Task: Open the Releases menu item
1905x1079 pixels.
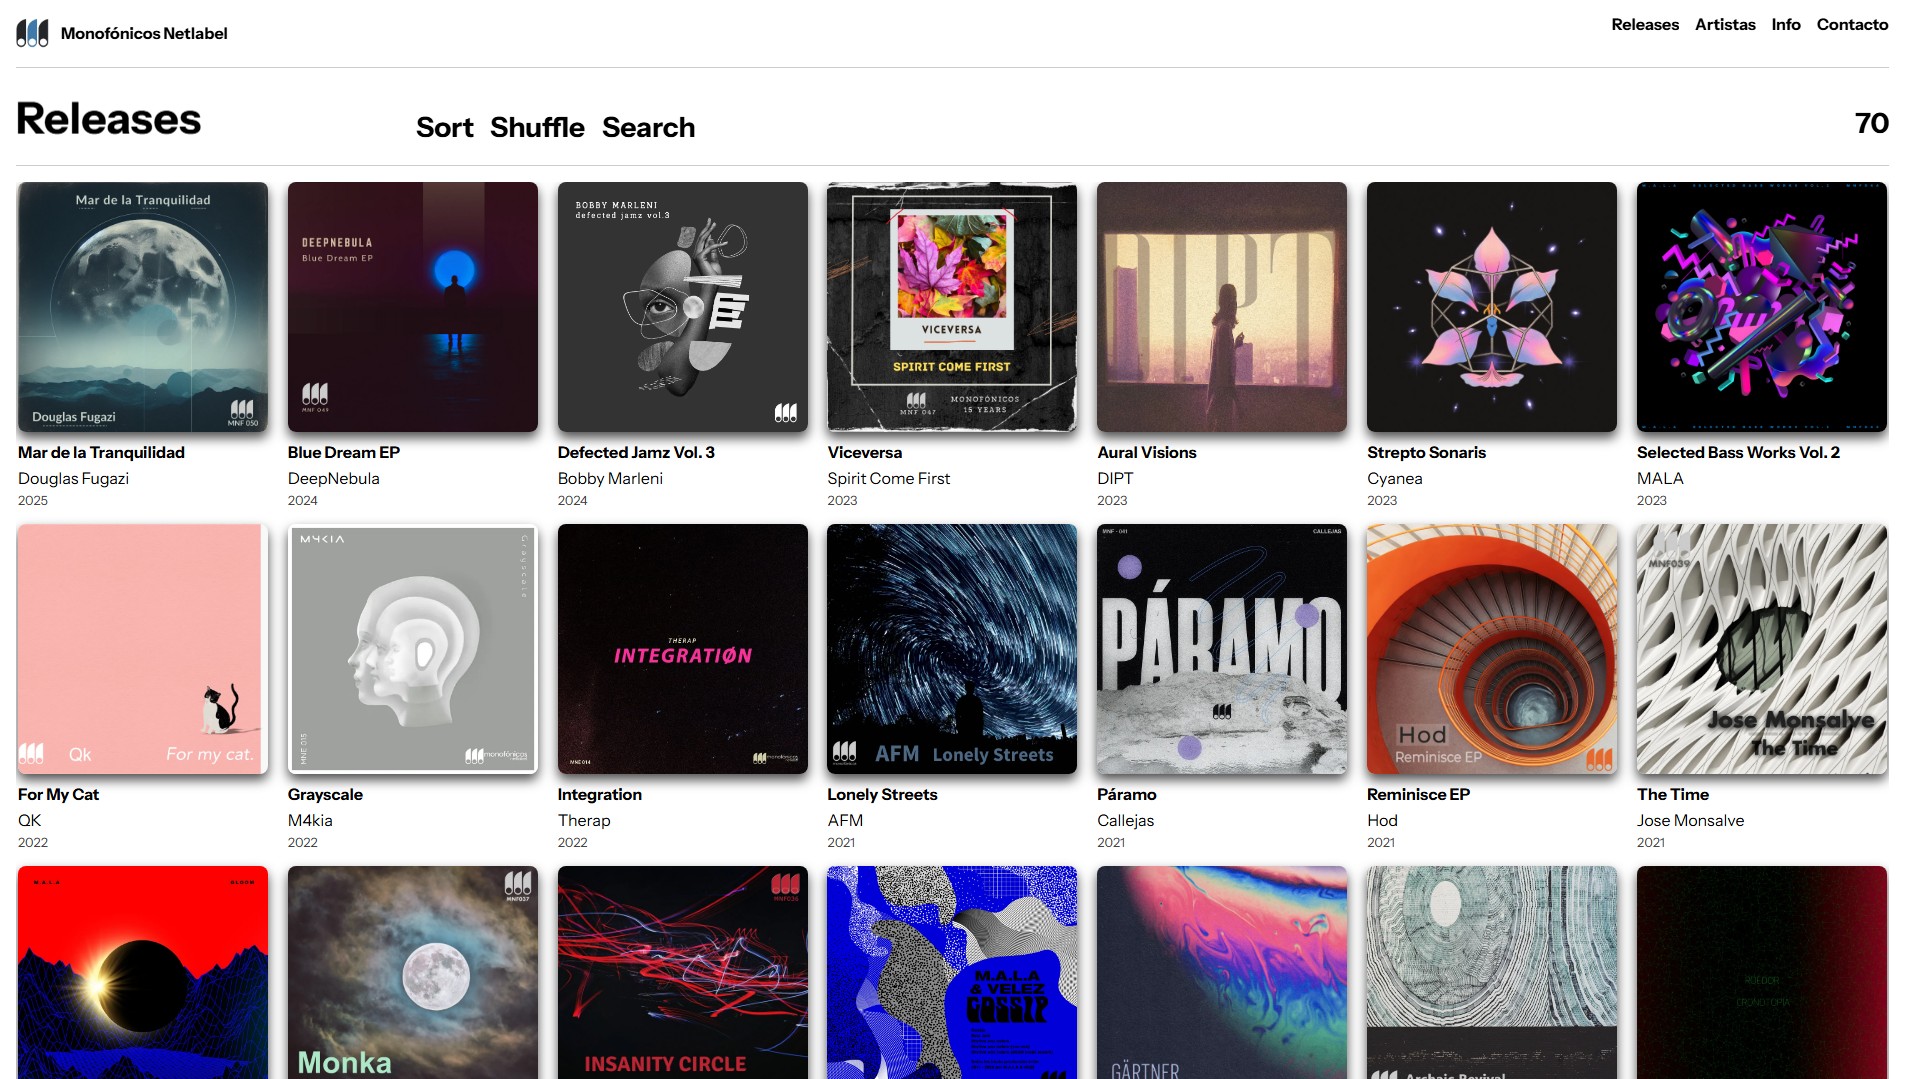Action: pos(1644,25)
